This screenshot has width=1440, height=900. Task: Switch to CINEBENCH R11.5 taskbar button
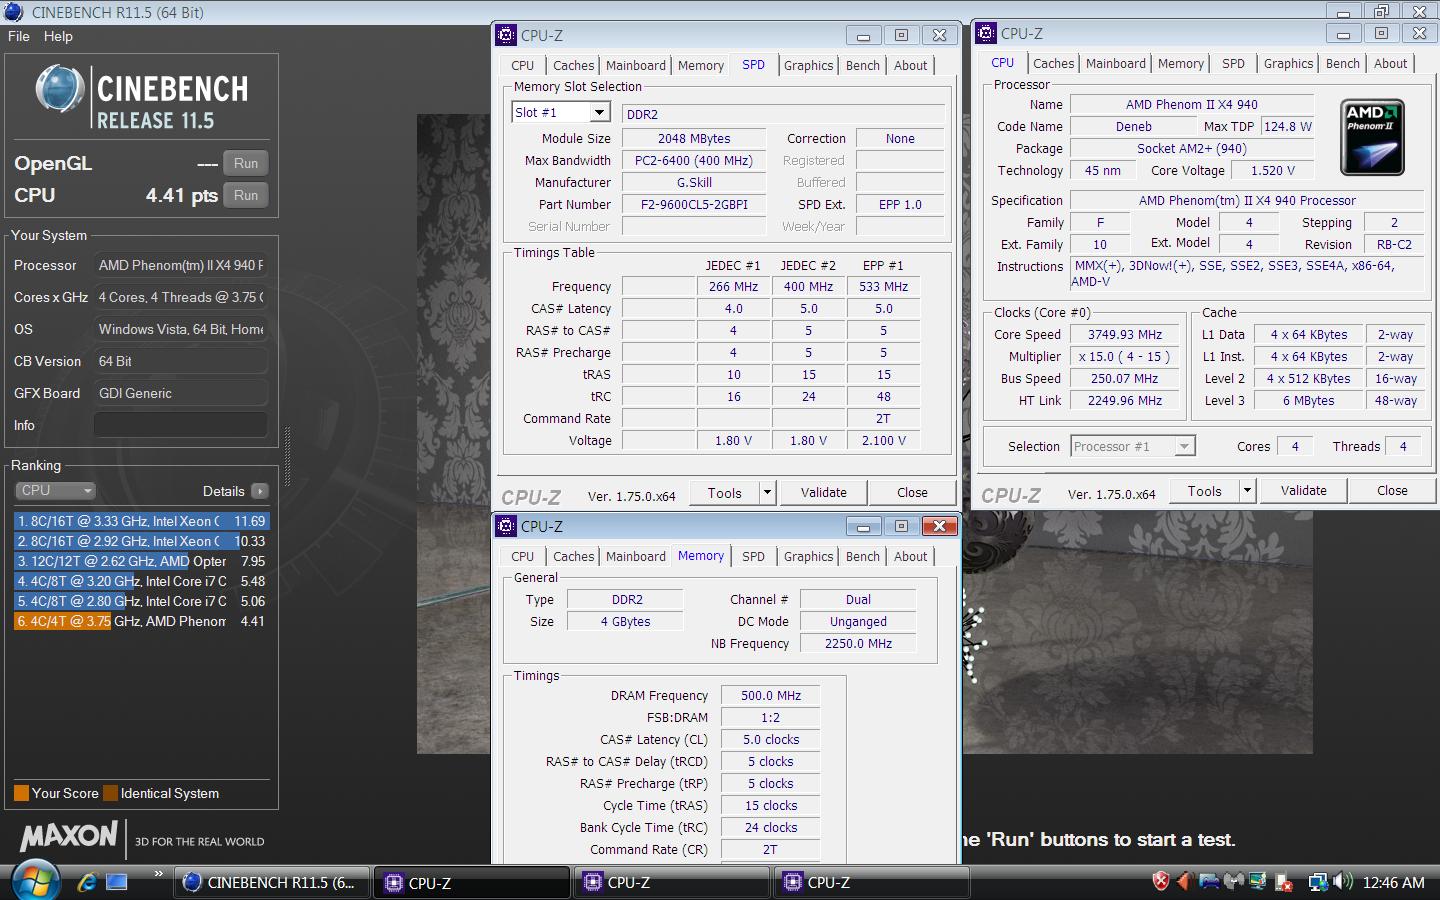pos(272,883)
